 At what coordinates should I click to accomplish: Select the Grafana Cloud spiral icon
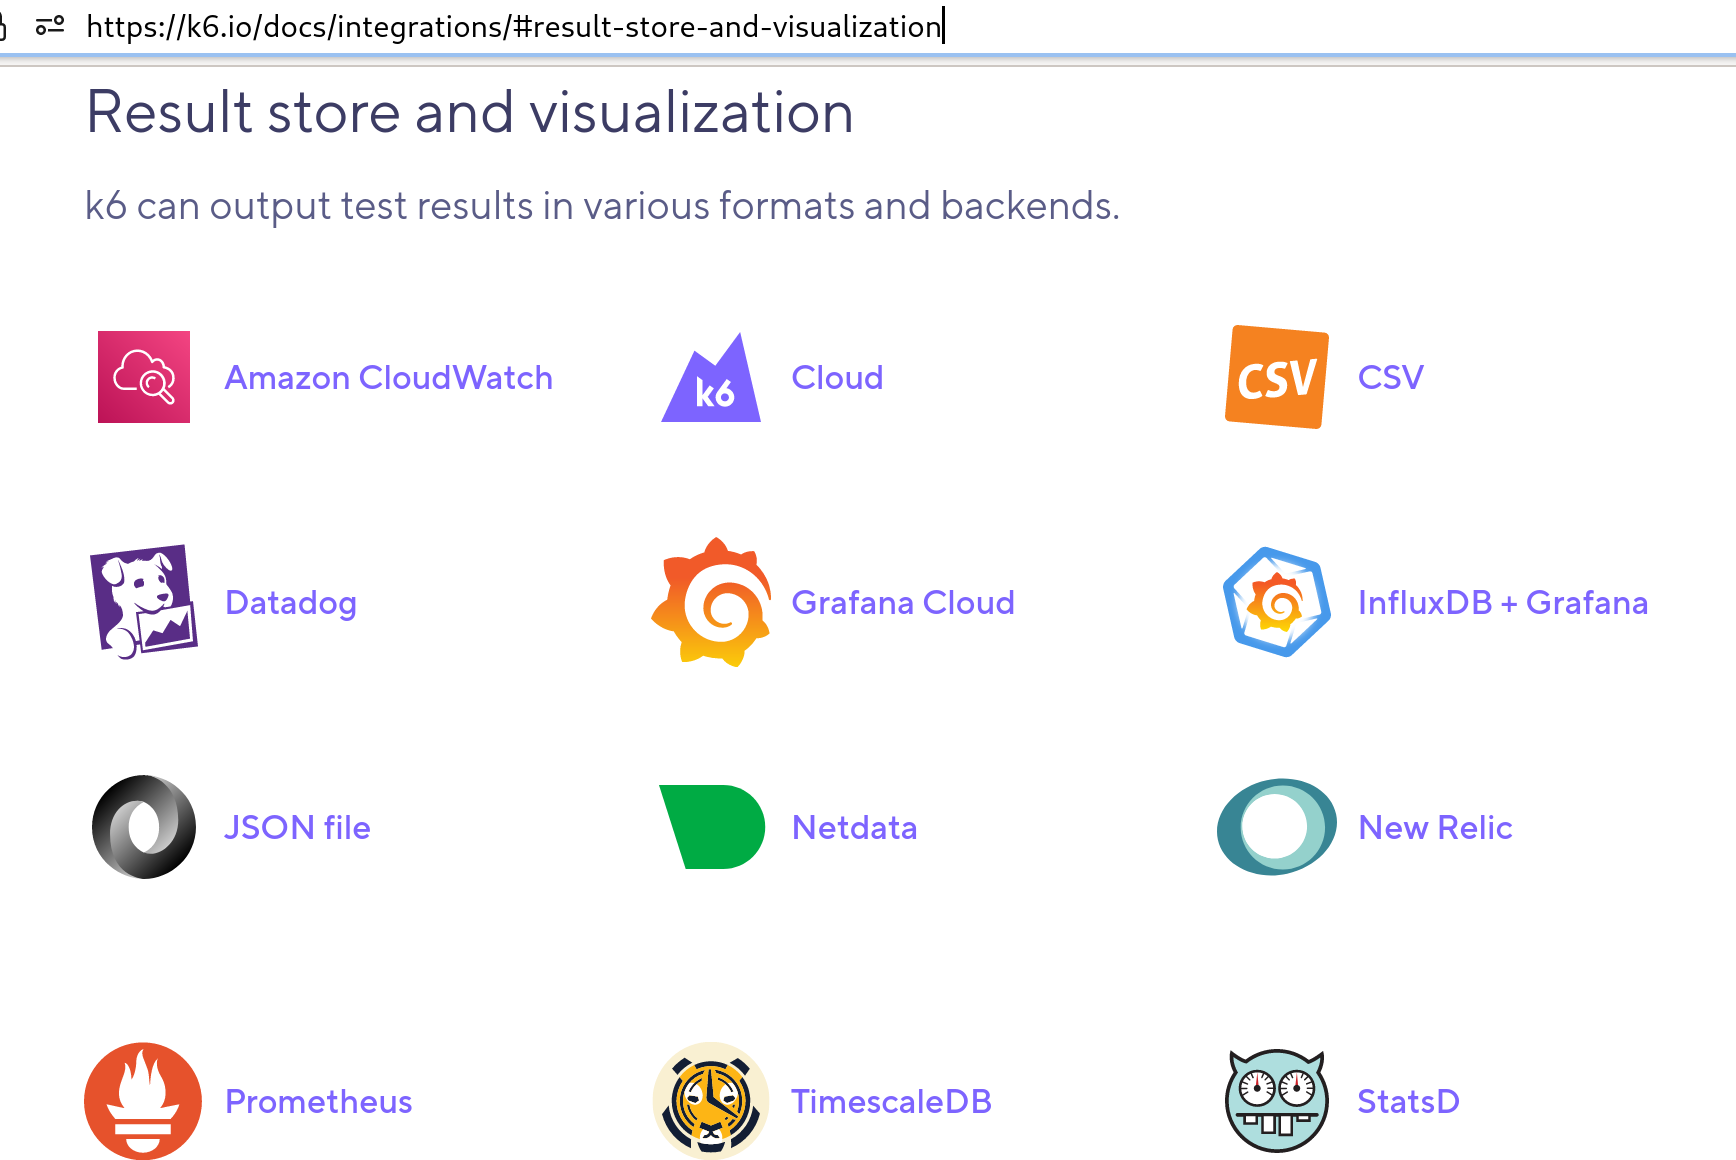click(712, 602)
